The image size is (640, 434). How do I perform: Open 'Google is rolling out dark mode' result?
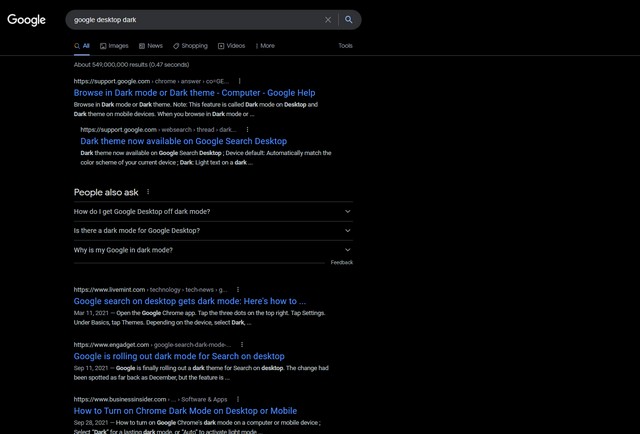click(x=179, y=356)
